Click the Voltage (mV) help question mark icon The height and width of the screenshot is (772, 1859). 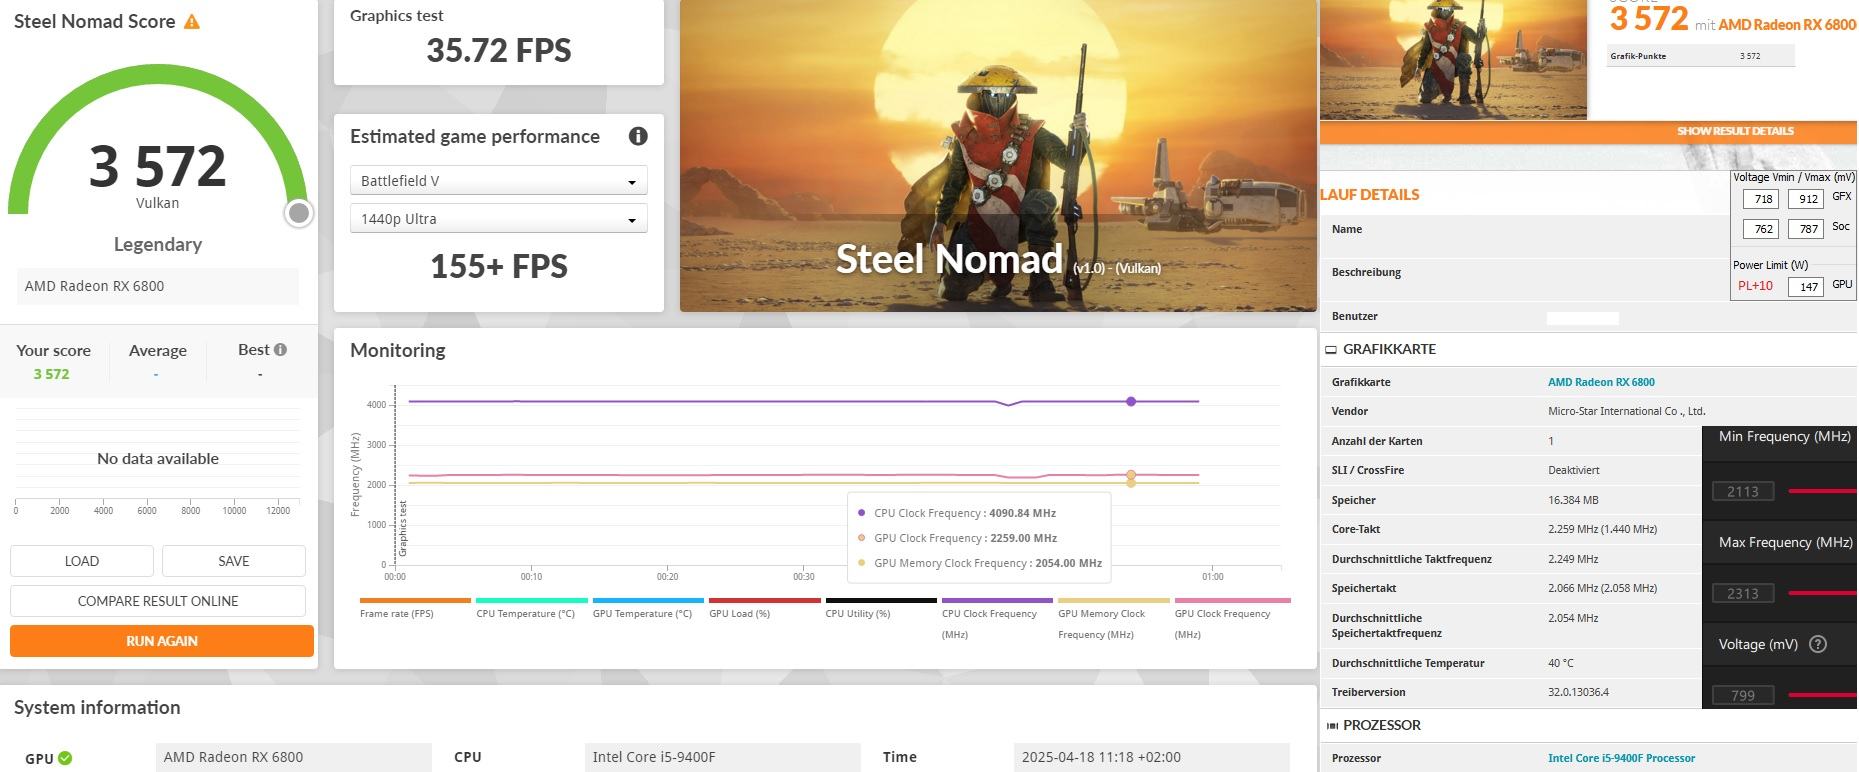(x=1818, y=644)
